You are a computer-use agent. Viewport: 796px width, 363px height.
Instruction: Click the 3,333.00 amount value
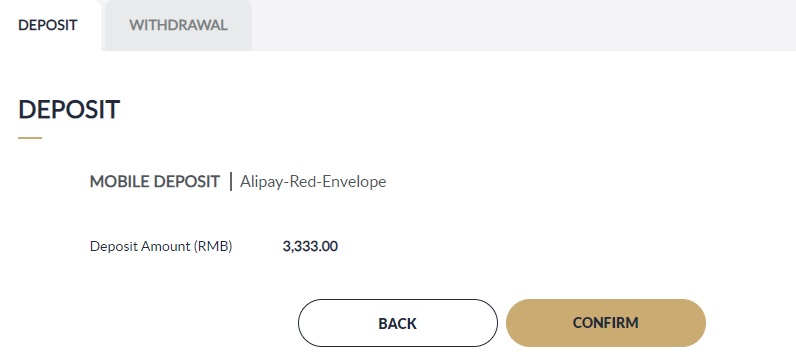point(310,246)
